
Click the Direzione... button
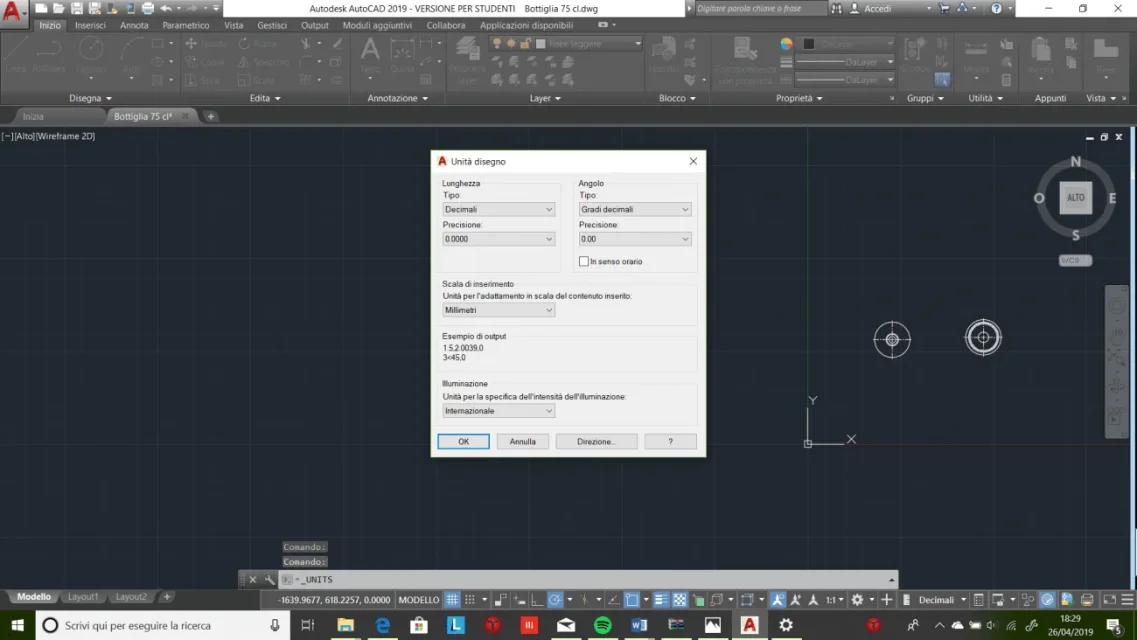click(596, 441)
